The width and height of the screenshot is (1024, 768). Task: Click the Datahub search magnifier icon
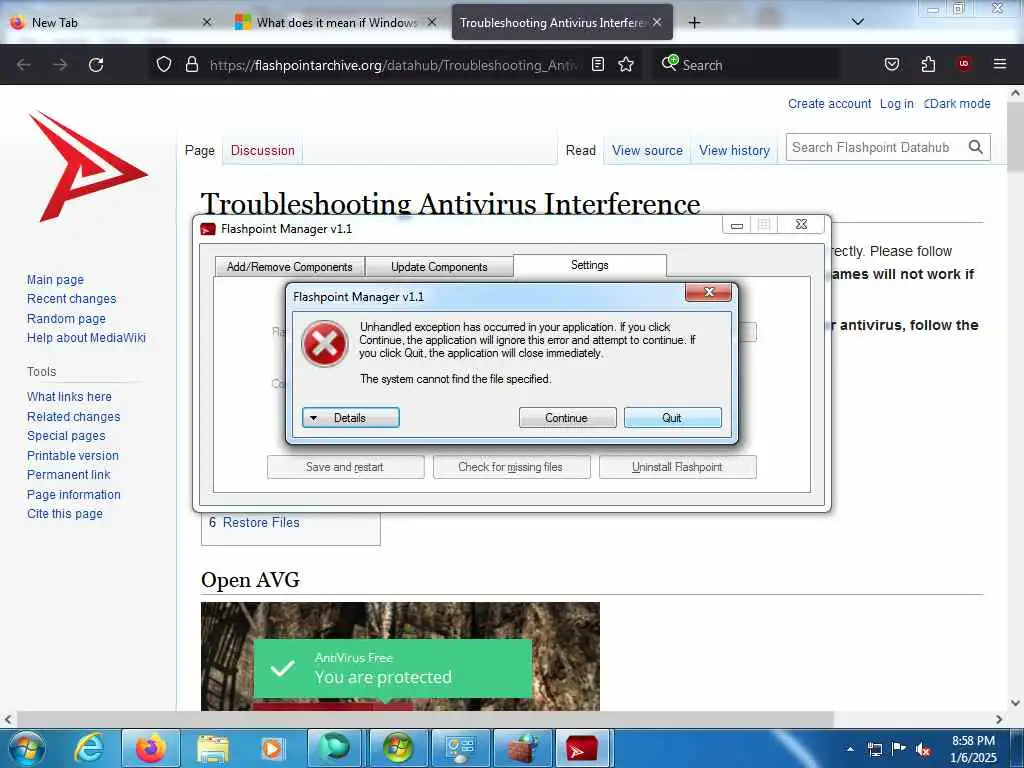(975, 148)
